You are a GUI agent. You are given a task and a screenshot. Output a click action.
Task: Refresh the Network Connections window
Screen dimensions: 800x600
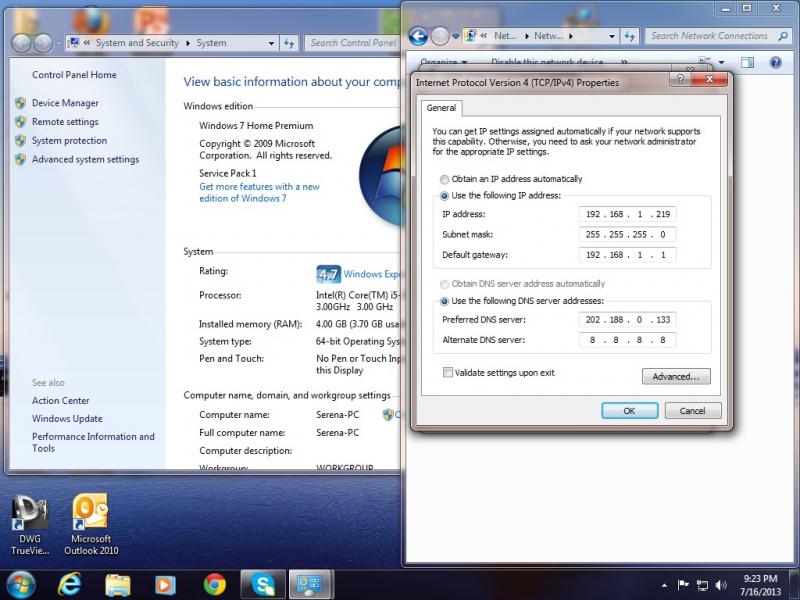(x=630, y=36)
